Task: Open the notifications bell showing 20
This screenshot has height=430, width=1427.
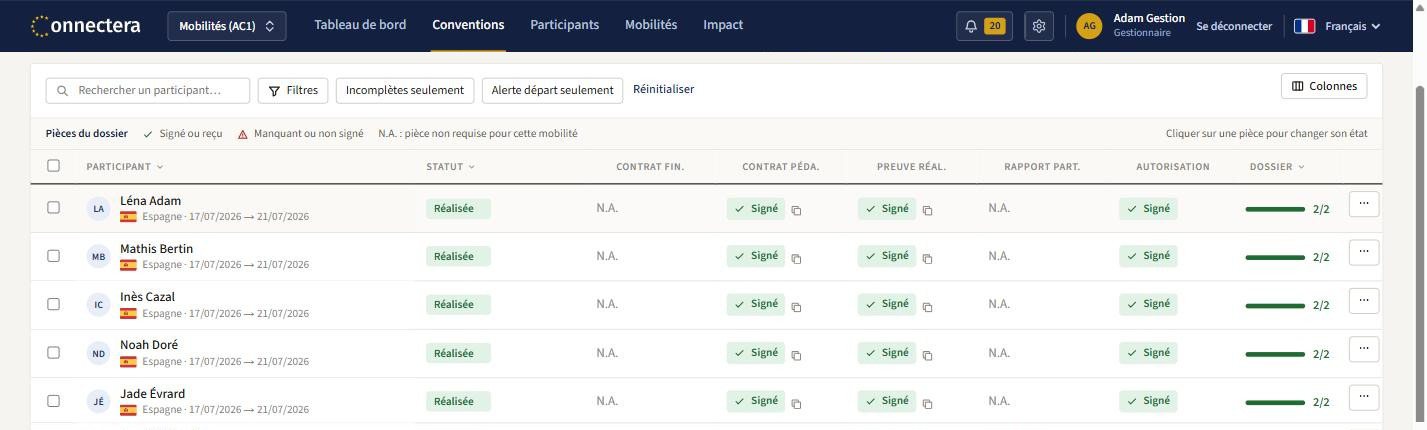Action: 984,26
